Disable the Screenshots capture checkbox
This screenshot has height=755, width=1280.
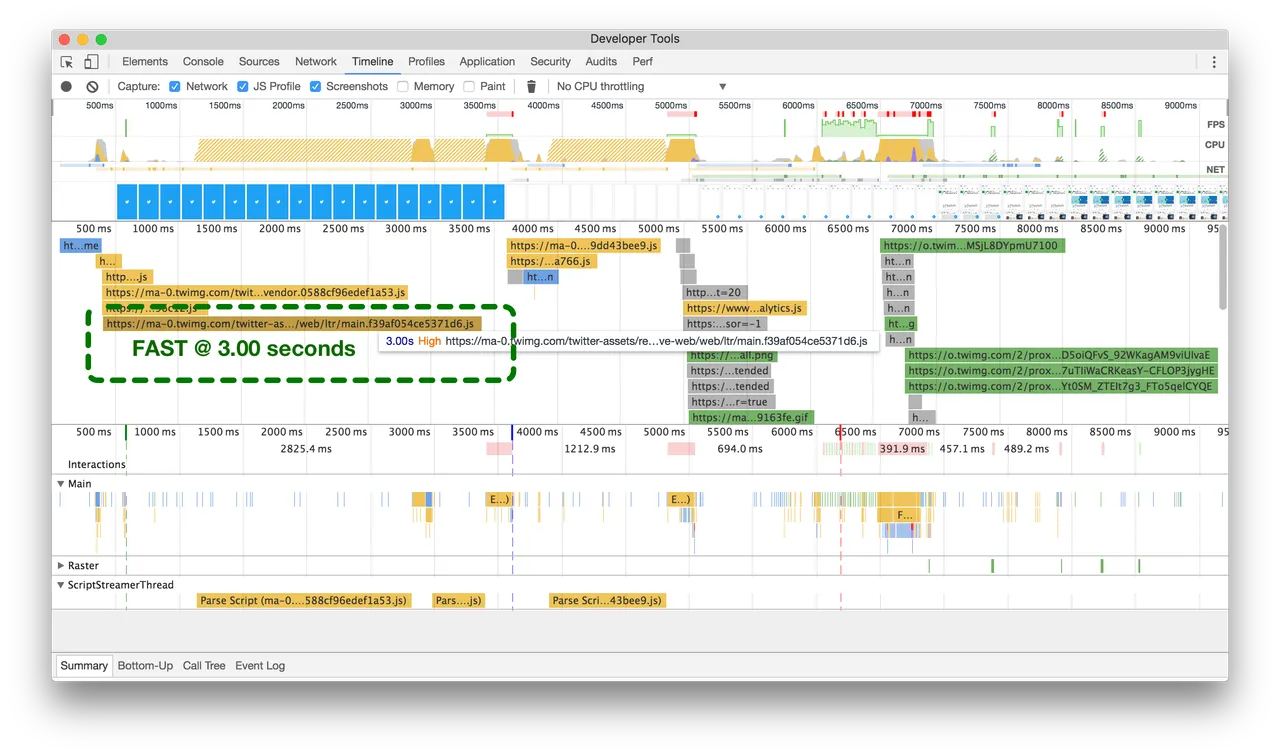tap(314, 86)
